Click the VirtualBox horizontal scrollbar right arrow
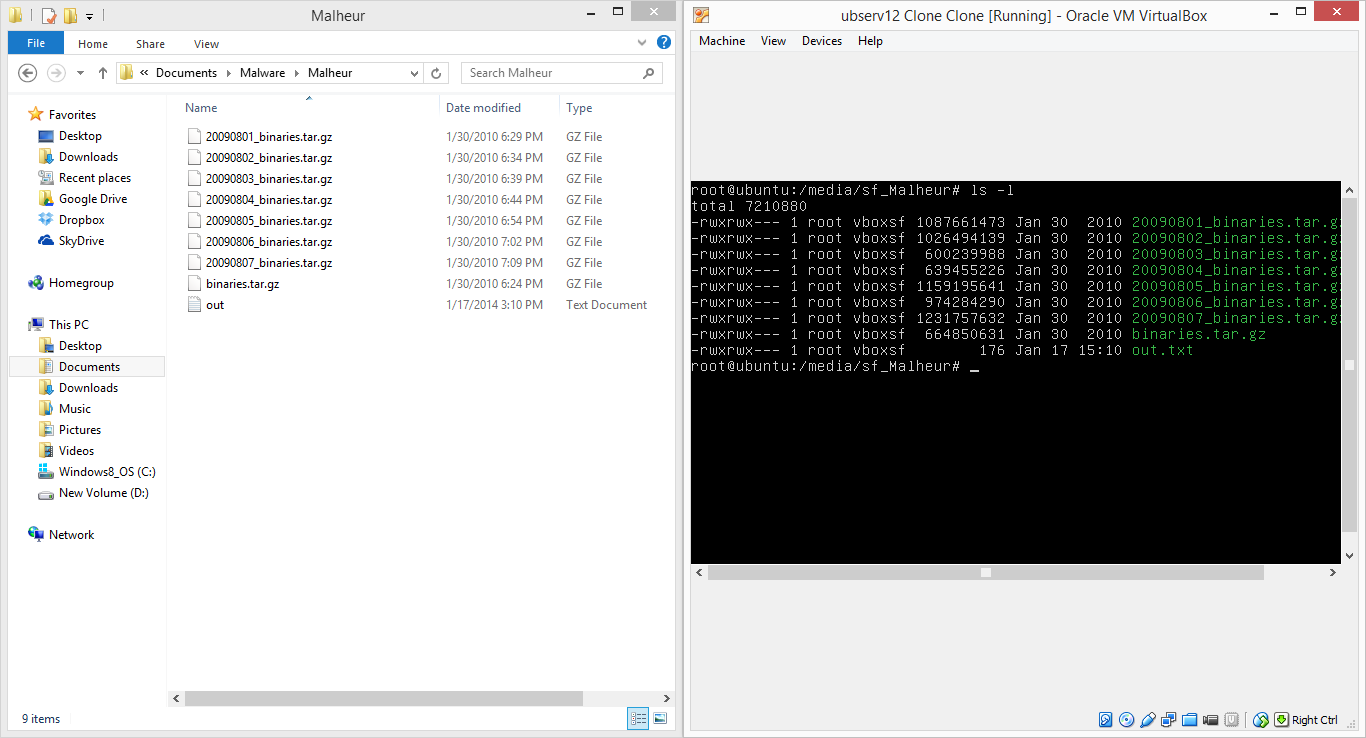This screenshot has height=738, width=1366. 1333,573
